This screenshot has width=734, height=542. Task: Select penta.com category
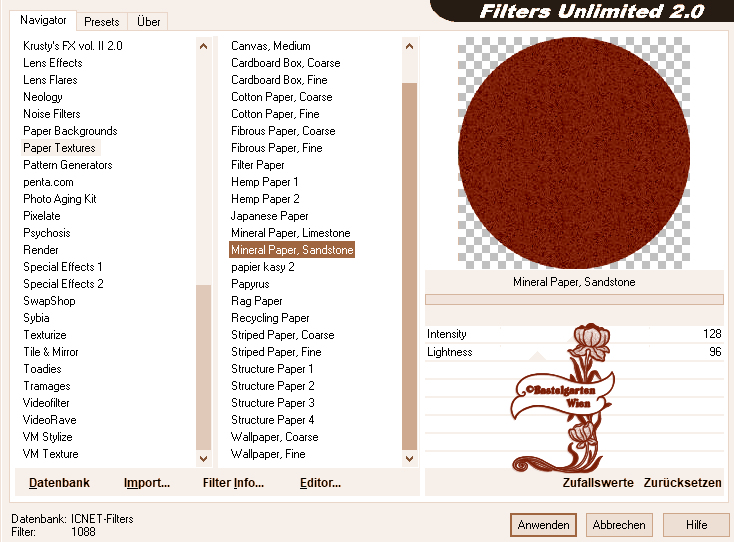tap(48, 182)
